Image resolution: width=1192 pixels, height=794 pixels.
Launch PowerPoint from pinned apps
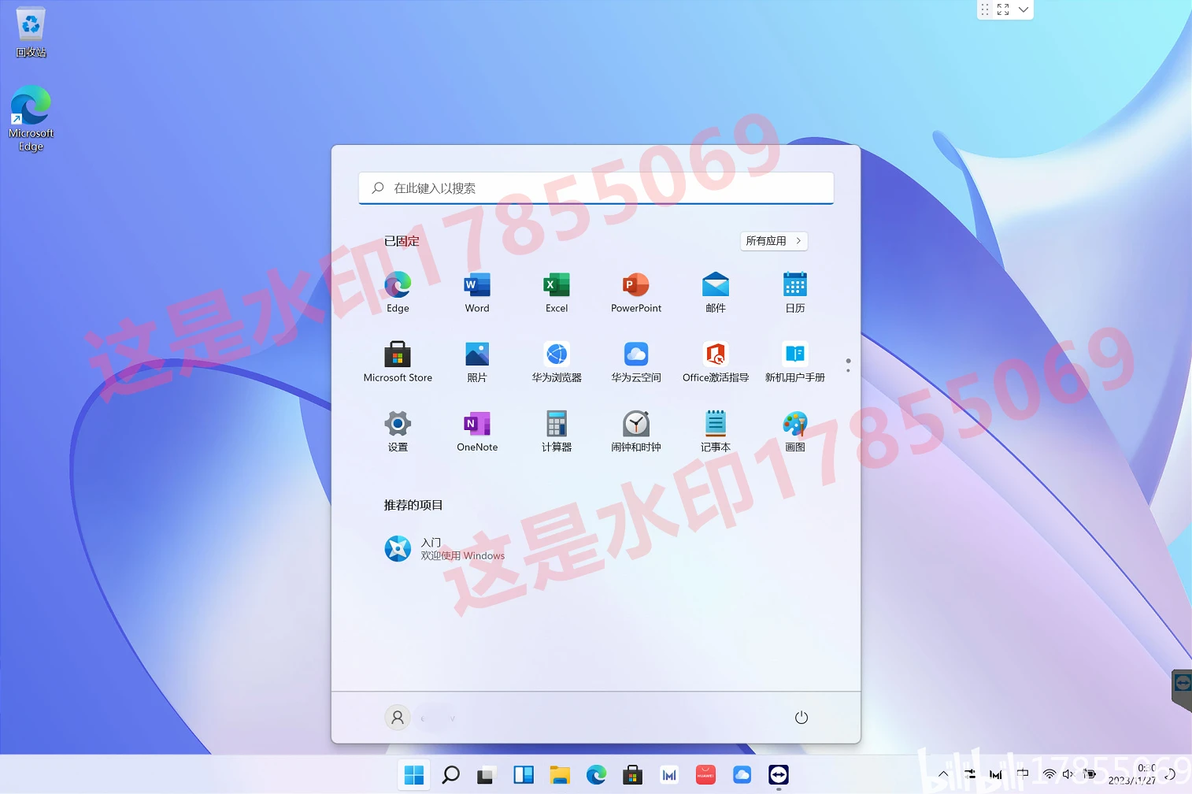coord(636,292)
